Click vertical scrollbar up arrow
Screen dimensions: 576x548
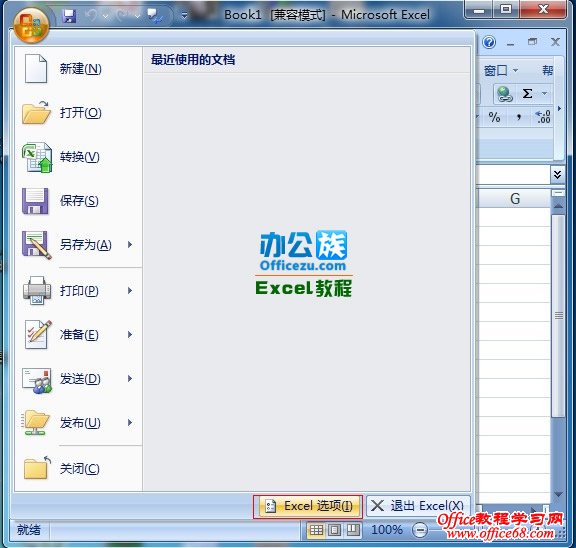pos(558,206)
